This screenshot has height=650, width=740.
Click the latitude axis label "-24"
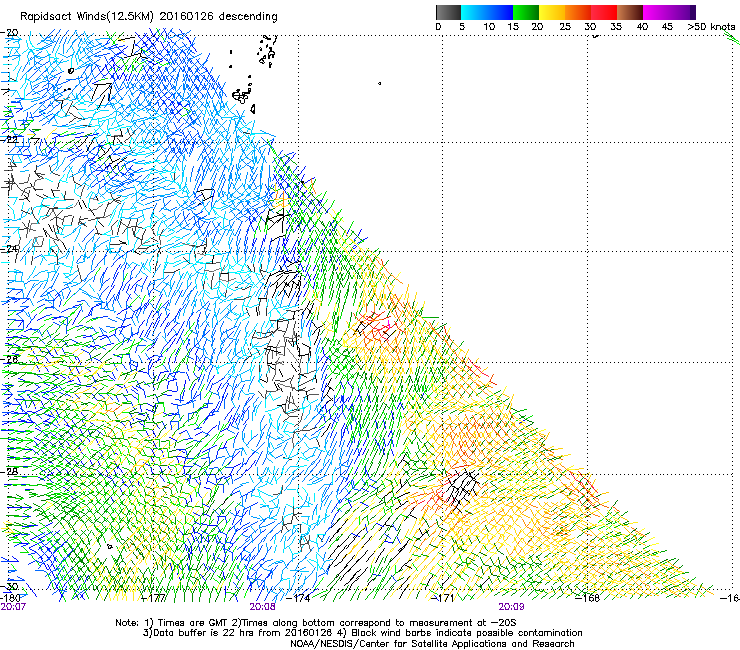10,249
